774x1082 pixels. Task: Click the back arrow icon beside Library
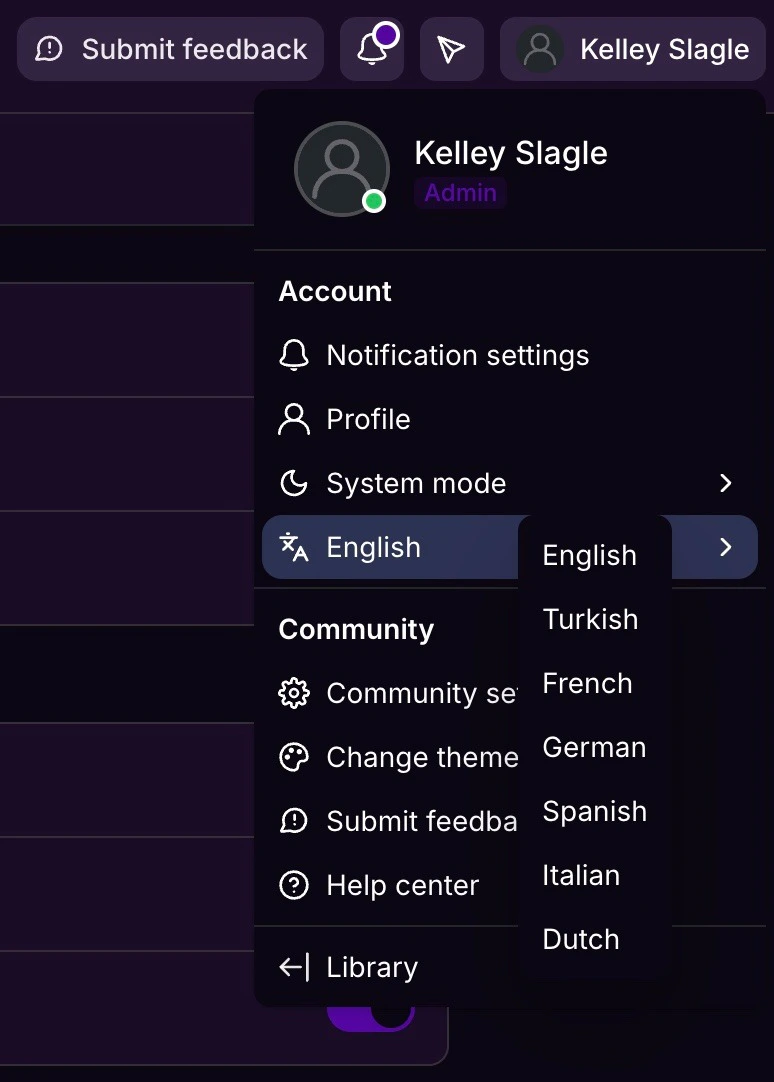(x=293, y=967)
